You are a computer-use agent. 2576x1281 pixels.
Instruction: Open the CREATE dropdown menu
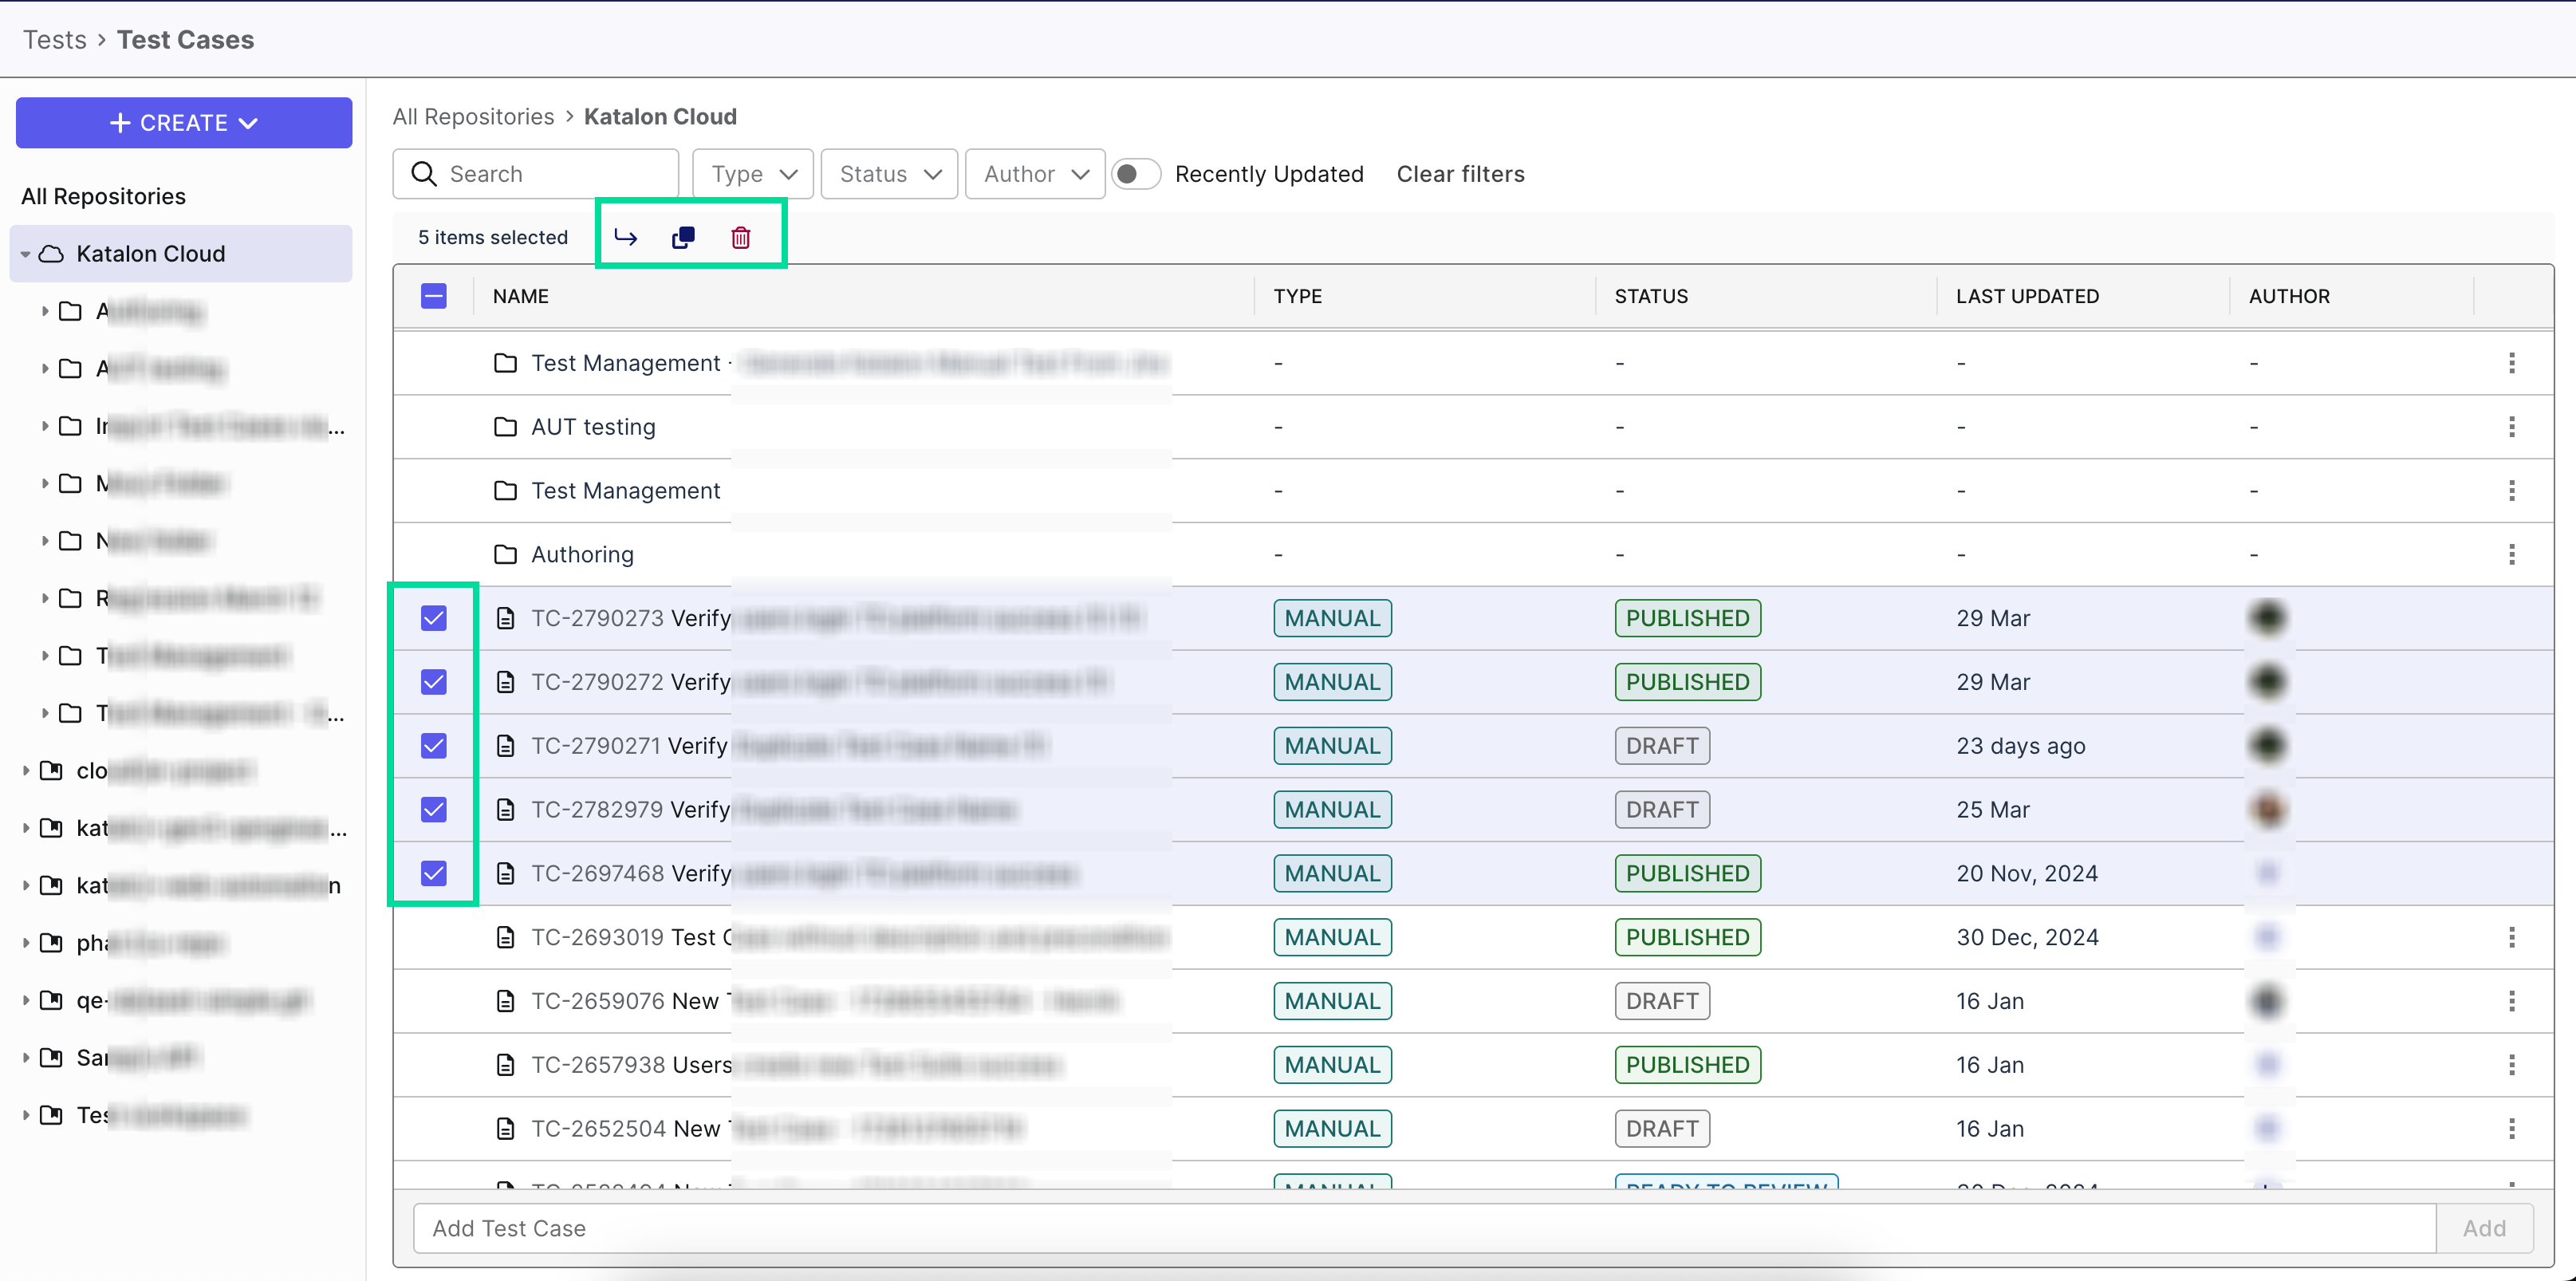[183, 122]
